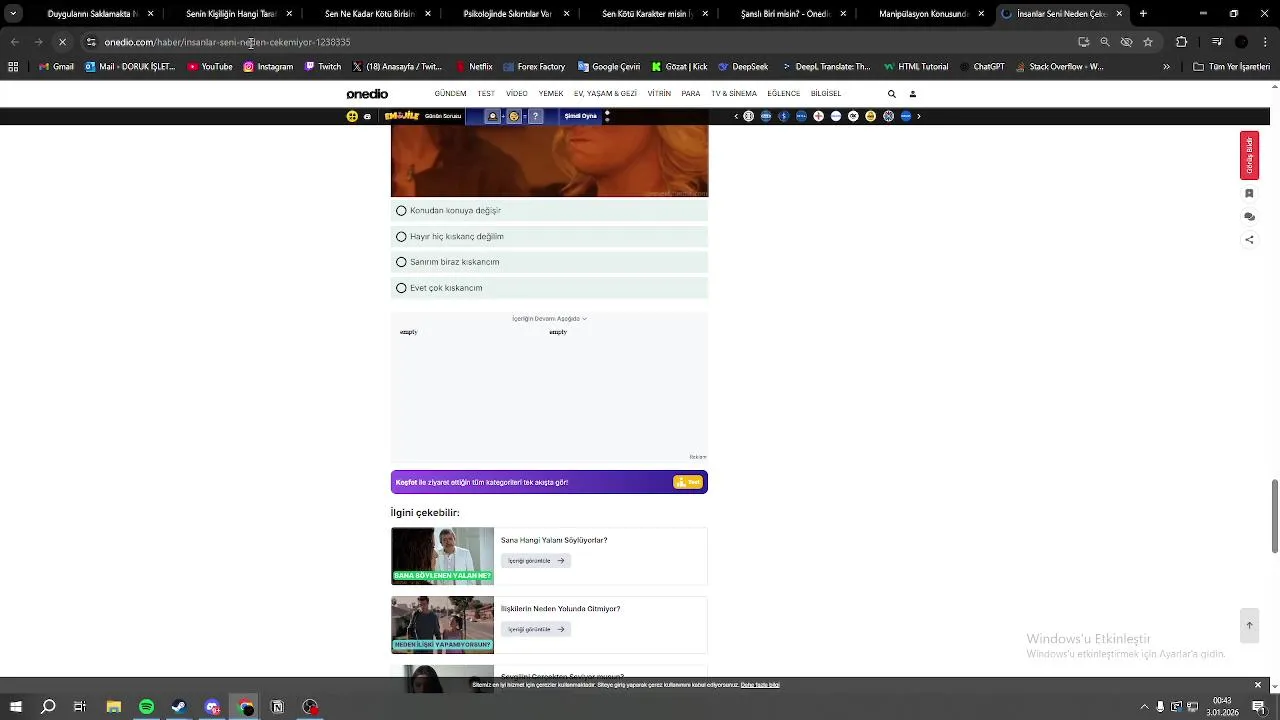This screenshot has height=720, width=1280.
Task: Open the search icon in Onedio header
Action: point(891,94)
